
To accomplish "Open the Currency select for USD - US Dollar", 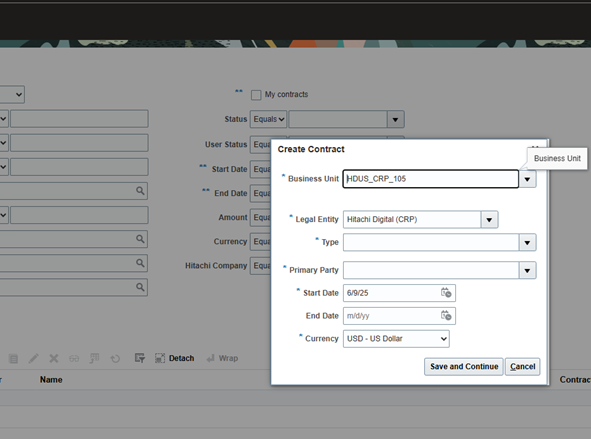I will (x=396, y=338).
